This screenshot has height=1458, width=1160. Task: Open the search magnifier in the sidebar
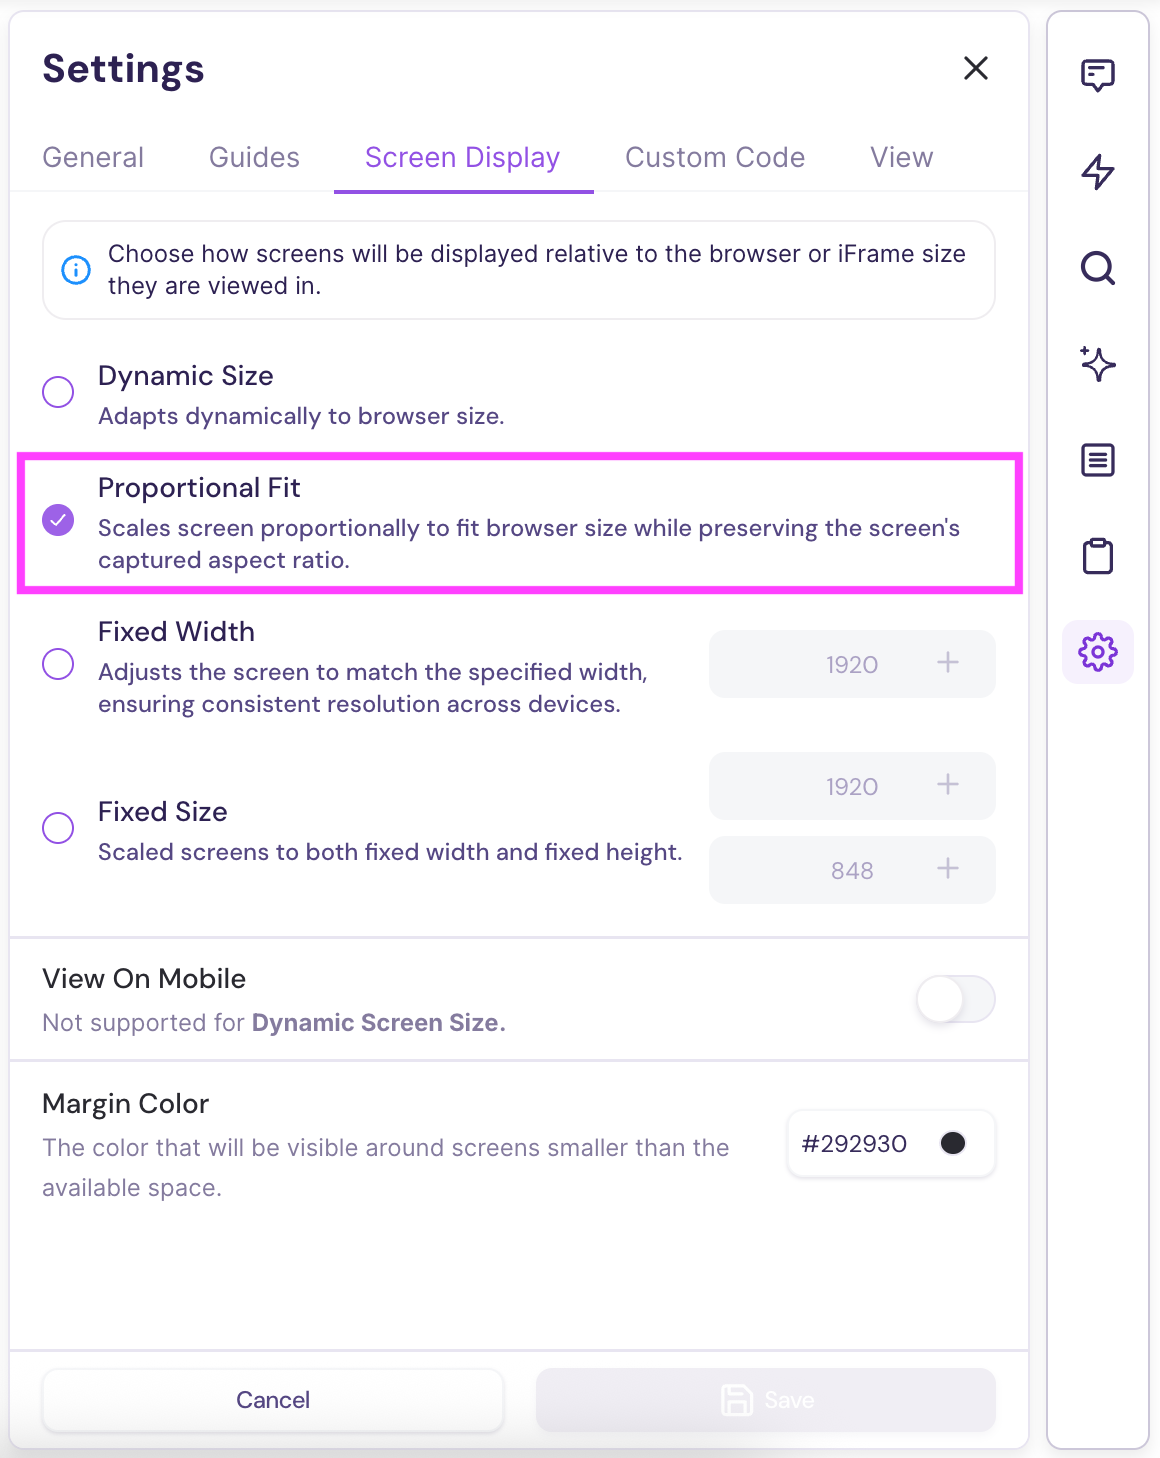point(1097,268)
